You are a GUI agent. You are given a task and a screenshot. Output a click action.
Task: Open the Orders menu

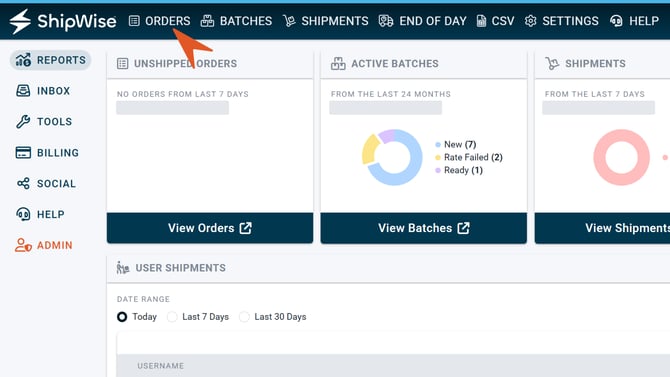pyautogui.click(x=159, y=21)
